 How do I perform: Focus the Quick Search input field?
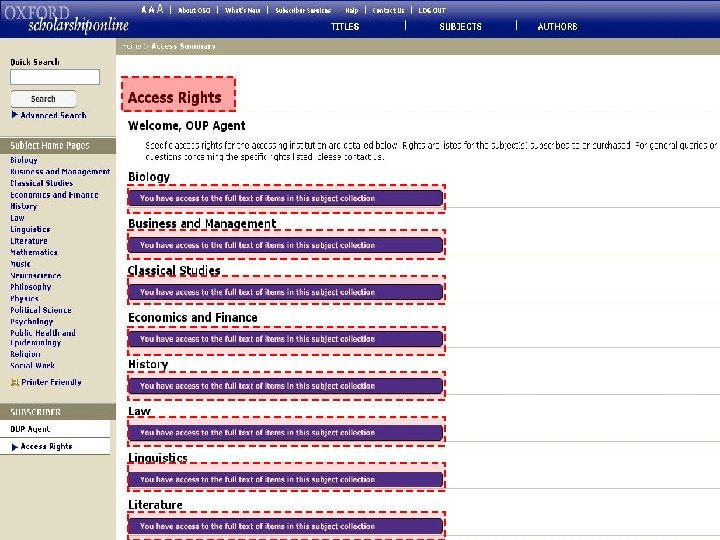coord(55,77)
